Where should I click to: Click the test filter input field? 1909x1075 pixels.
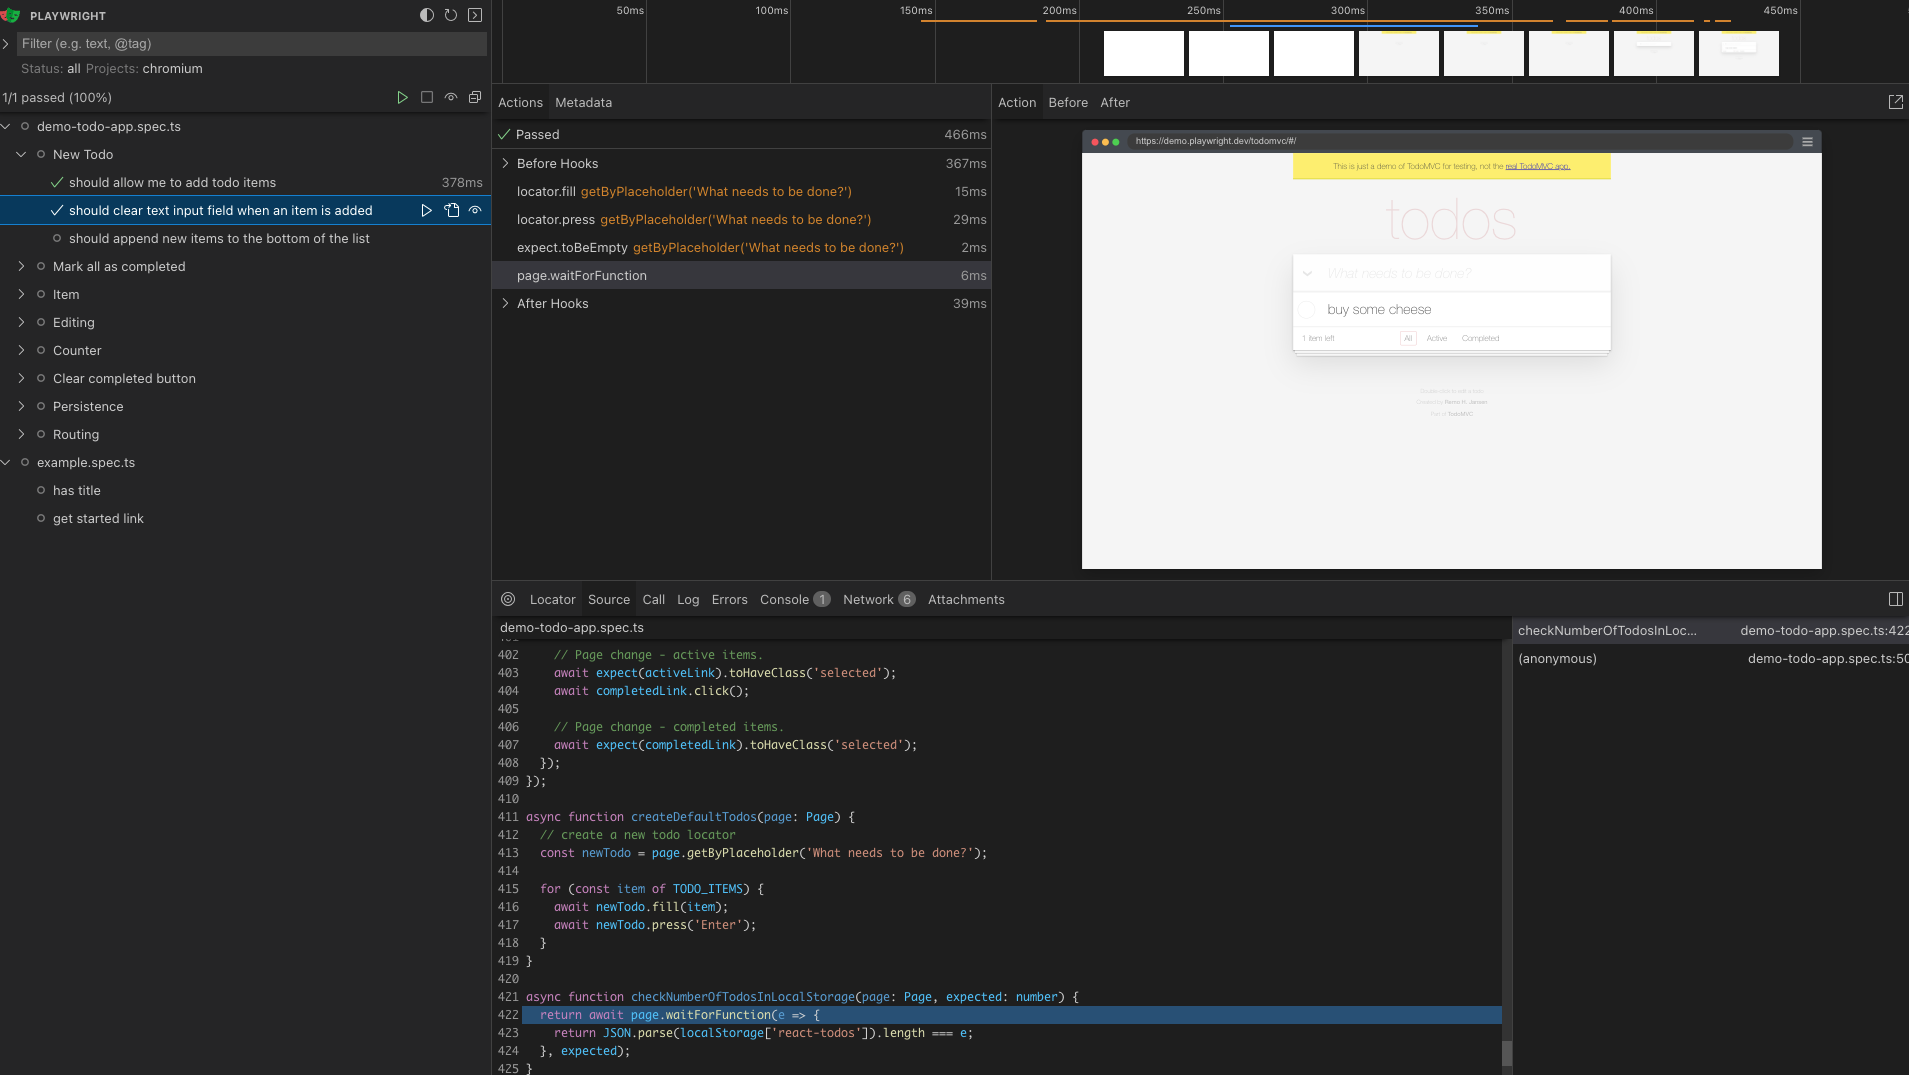(250, 44)
